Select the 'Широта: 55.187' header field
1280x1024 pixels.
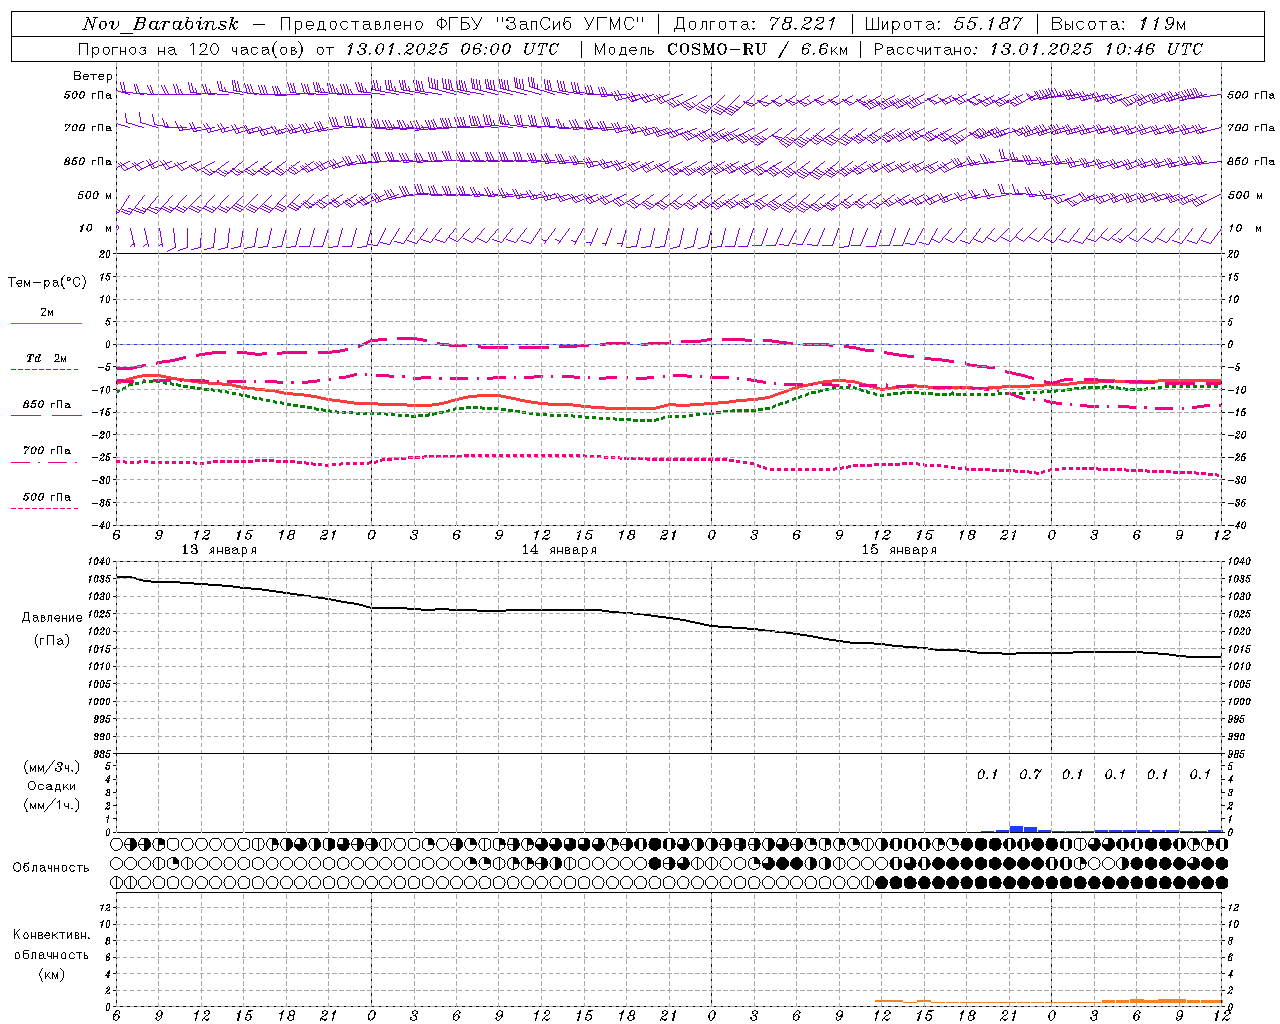tap(943, 24)
